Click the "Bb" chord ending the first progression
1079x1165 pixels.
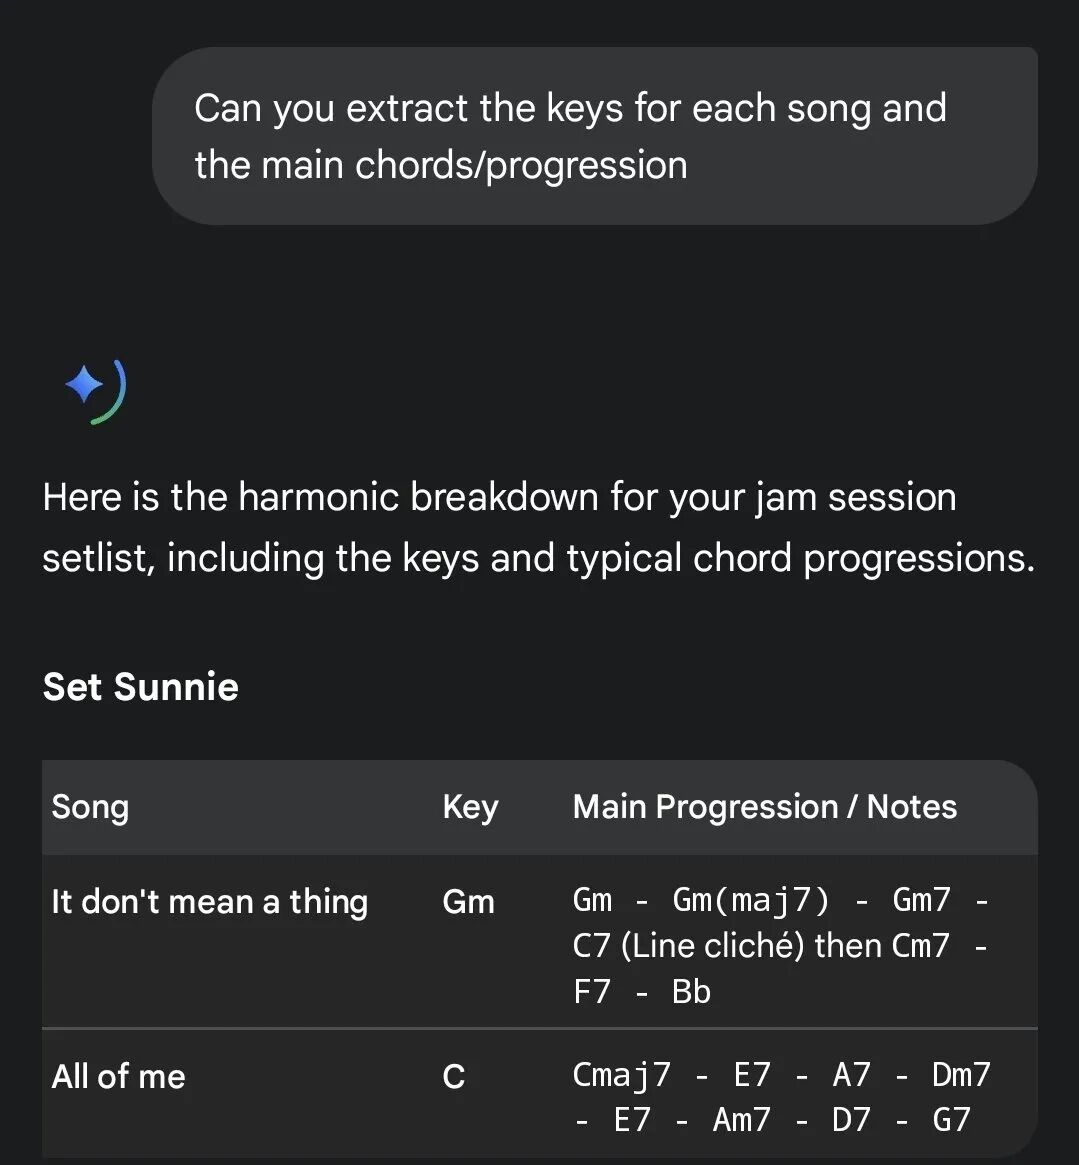691,992
